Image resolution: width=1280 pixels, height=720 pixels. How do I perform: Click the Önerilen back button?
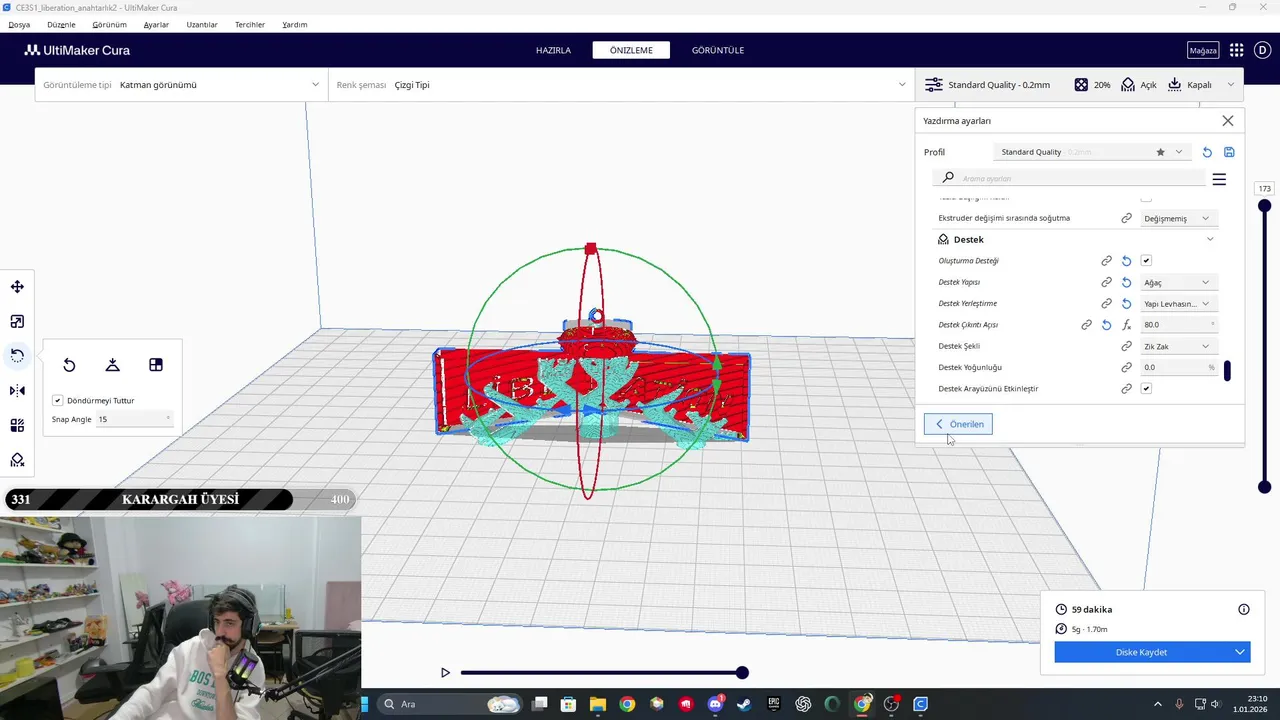(x=958, y=424)
